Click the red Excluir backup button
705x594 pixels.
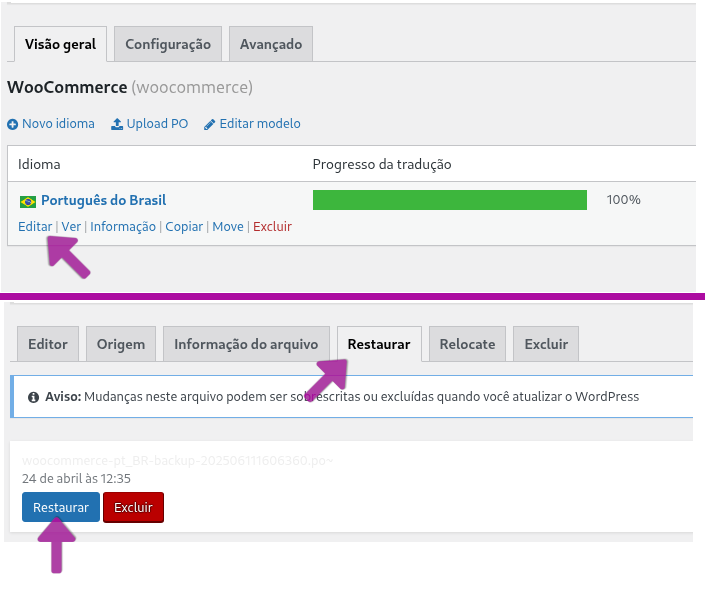(x=133, y=507)
